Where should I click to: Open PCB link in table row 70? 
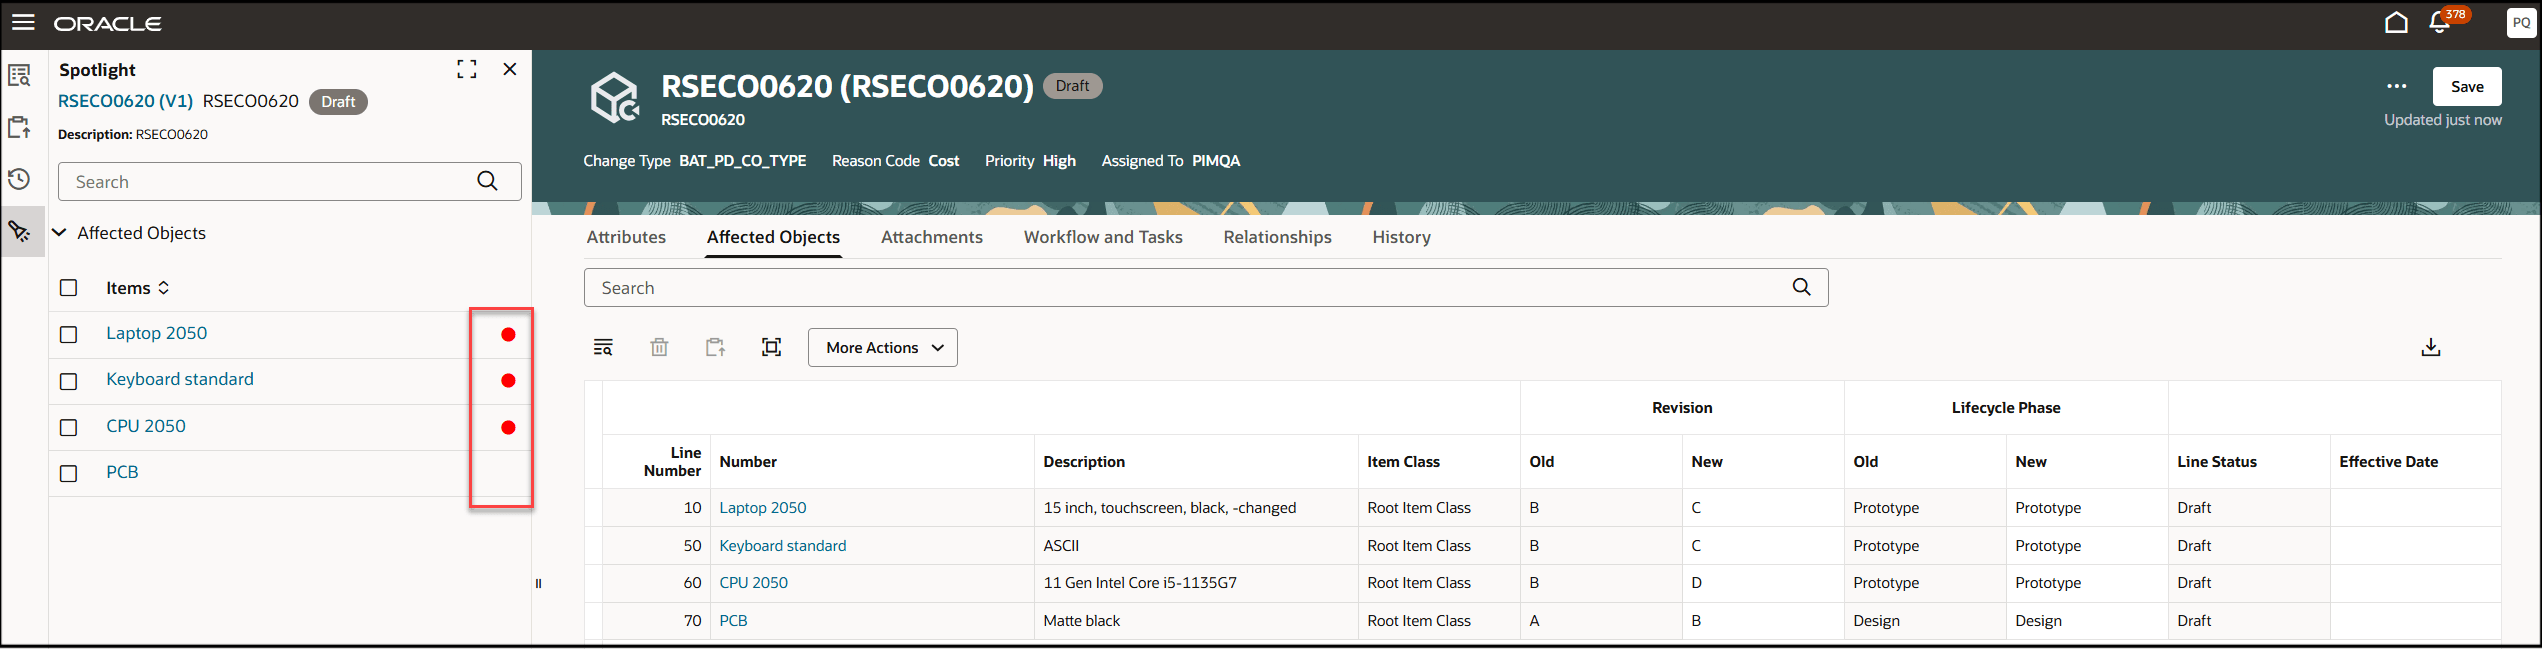[x=734, y=621]
